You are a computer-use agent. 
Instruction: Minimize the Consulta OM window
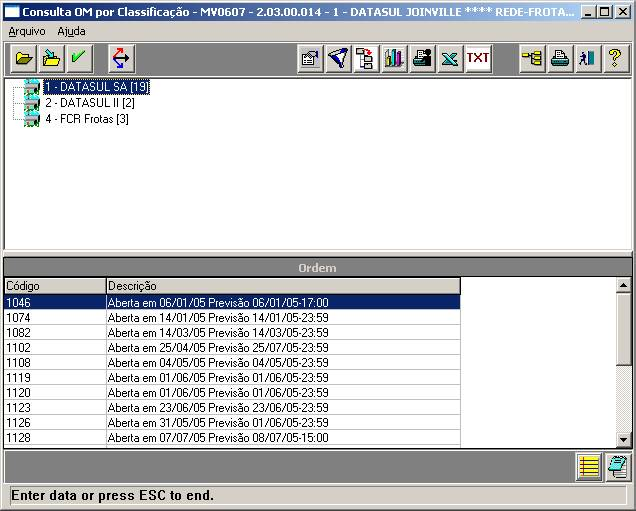tap(589, 12)
